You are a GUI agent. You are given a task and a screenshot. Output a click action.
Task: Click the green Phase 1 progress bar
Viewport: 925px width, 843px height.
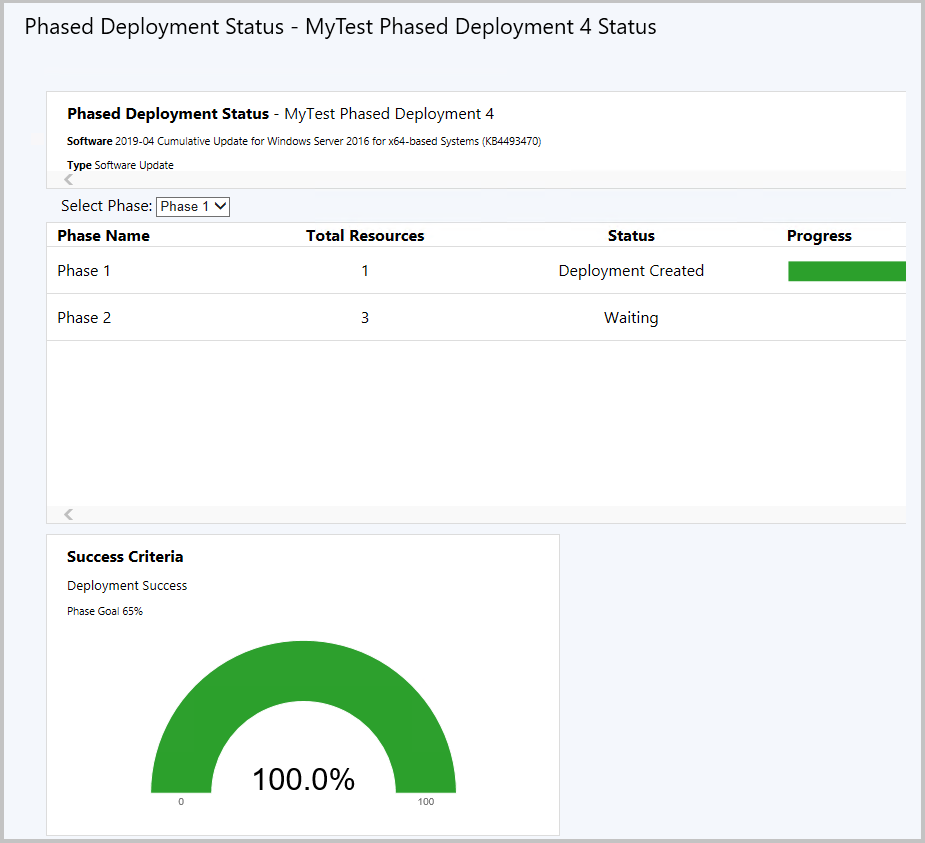tap(846, 271)
